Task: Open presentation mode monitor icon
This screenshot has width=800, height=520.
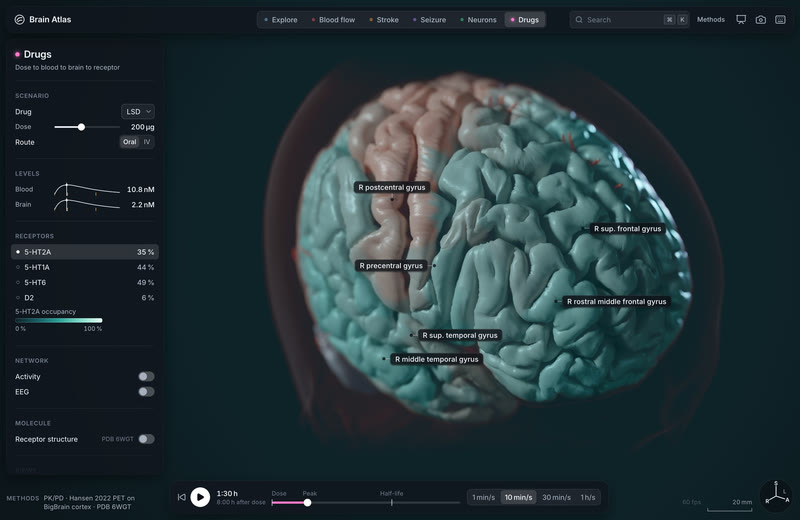Action: tap(741, 19)
